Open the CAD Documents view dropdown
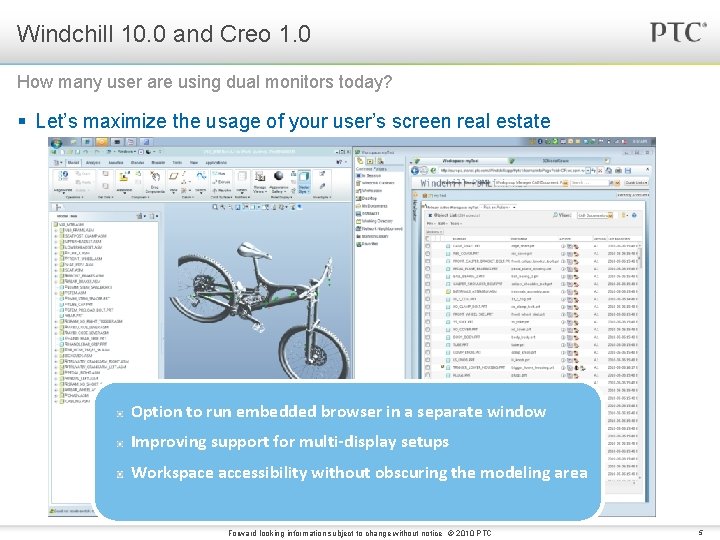The width and height of the screenshot is (720, 540). [595, 215]
